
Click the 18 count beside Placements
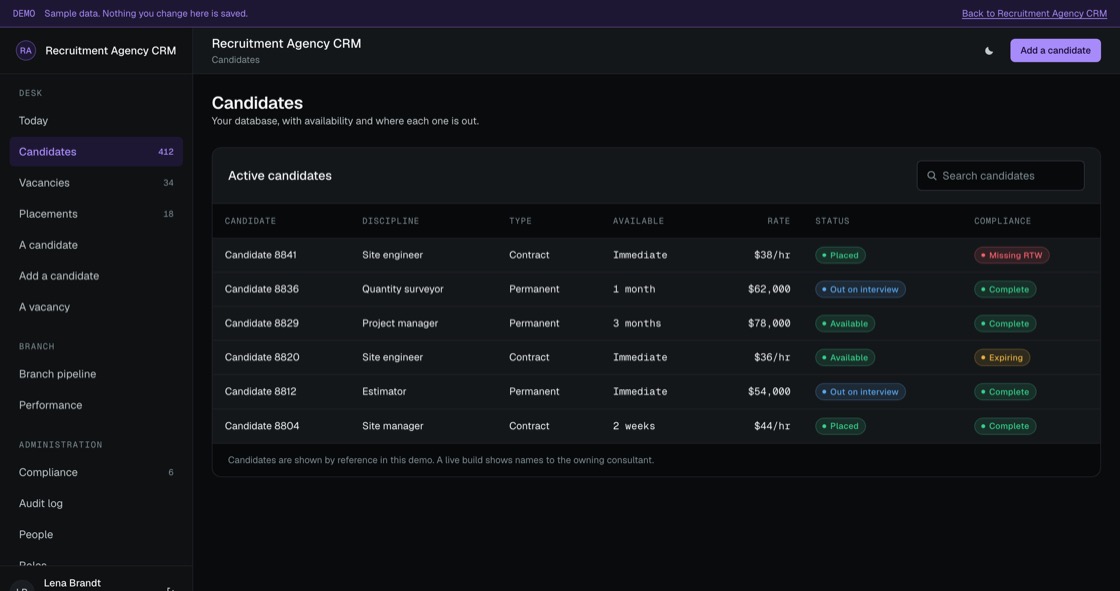coord(169,214)
